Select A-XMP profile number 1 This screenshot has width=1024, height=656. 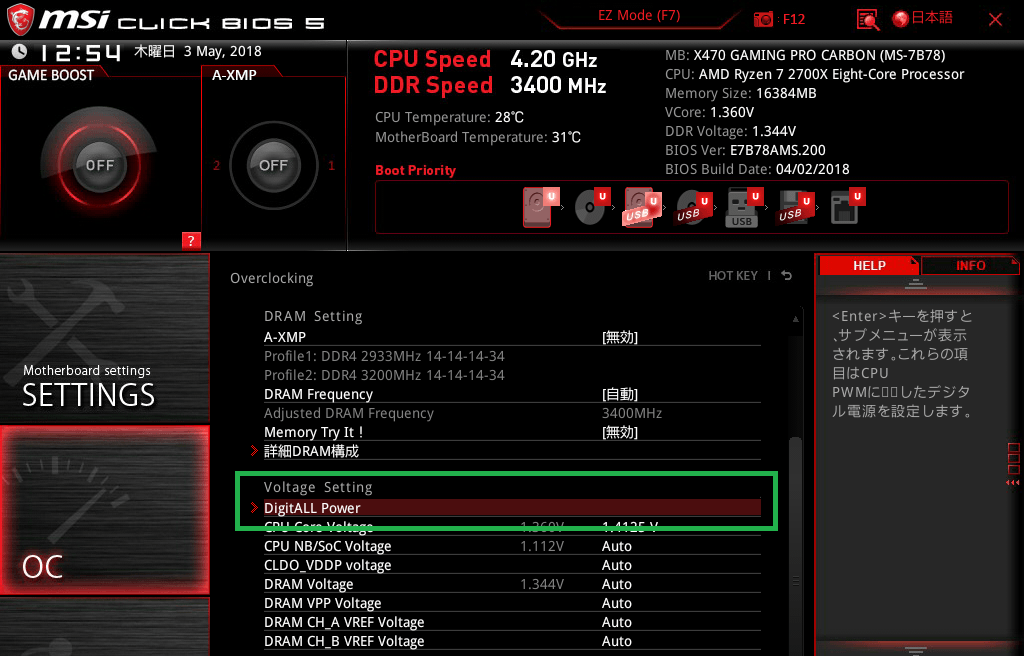point(331,166)
